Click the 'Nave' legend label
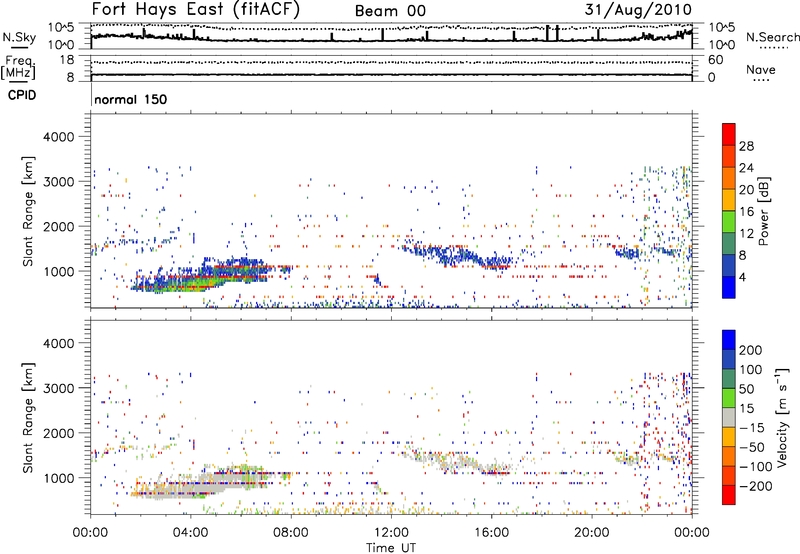Image resolution: width=800 pixels, height=554 pixels. tap(761, 69)
